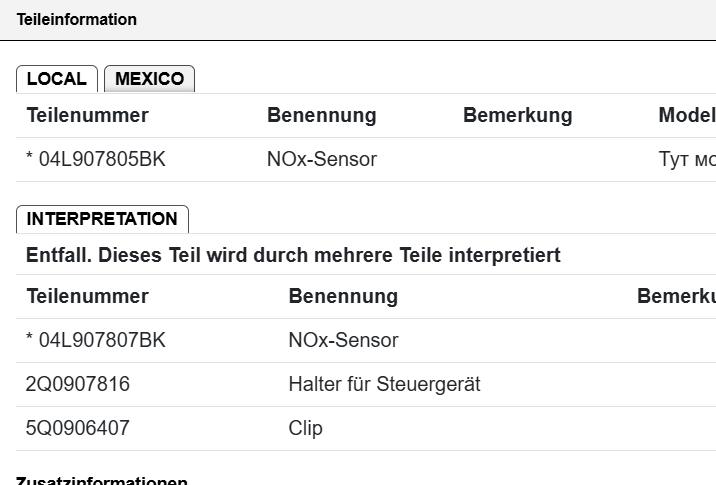Select replacement part 04L907807BK
Screen dimensions: 716x485
(x=96, y=340)
